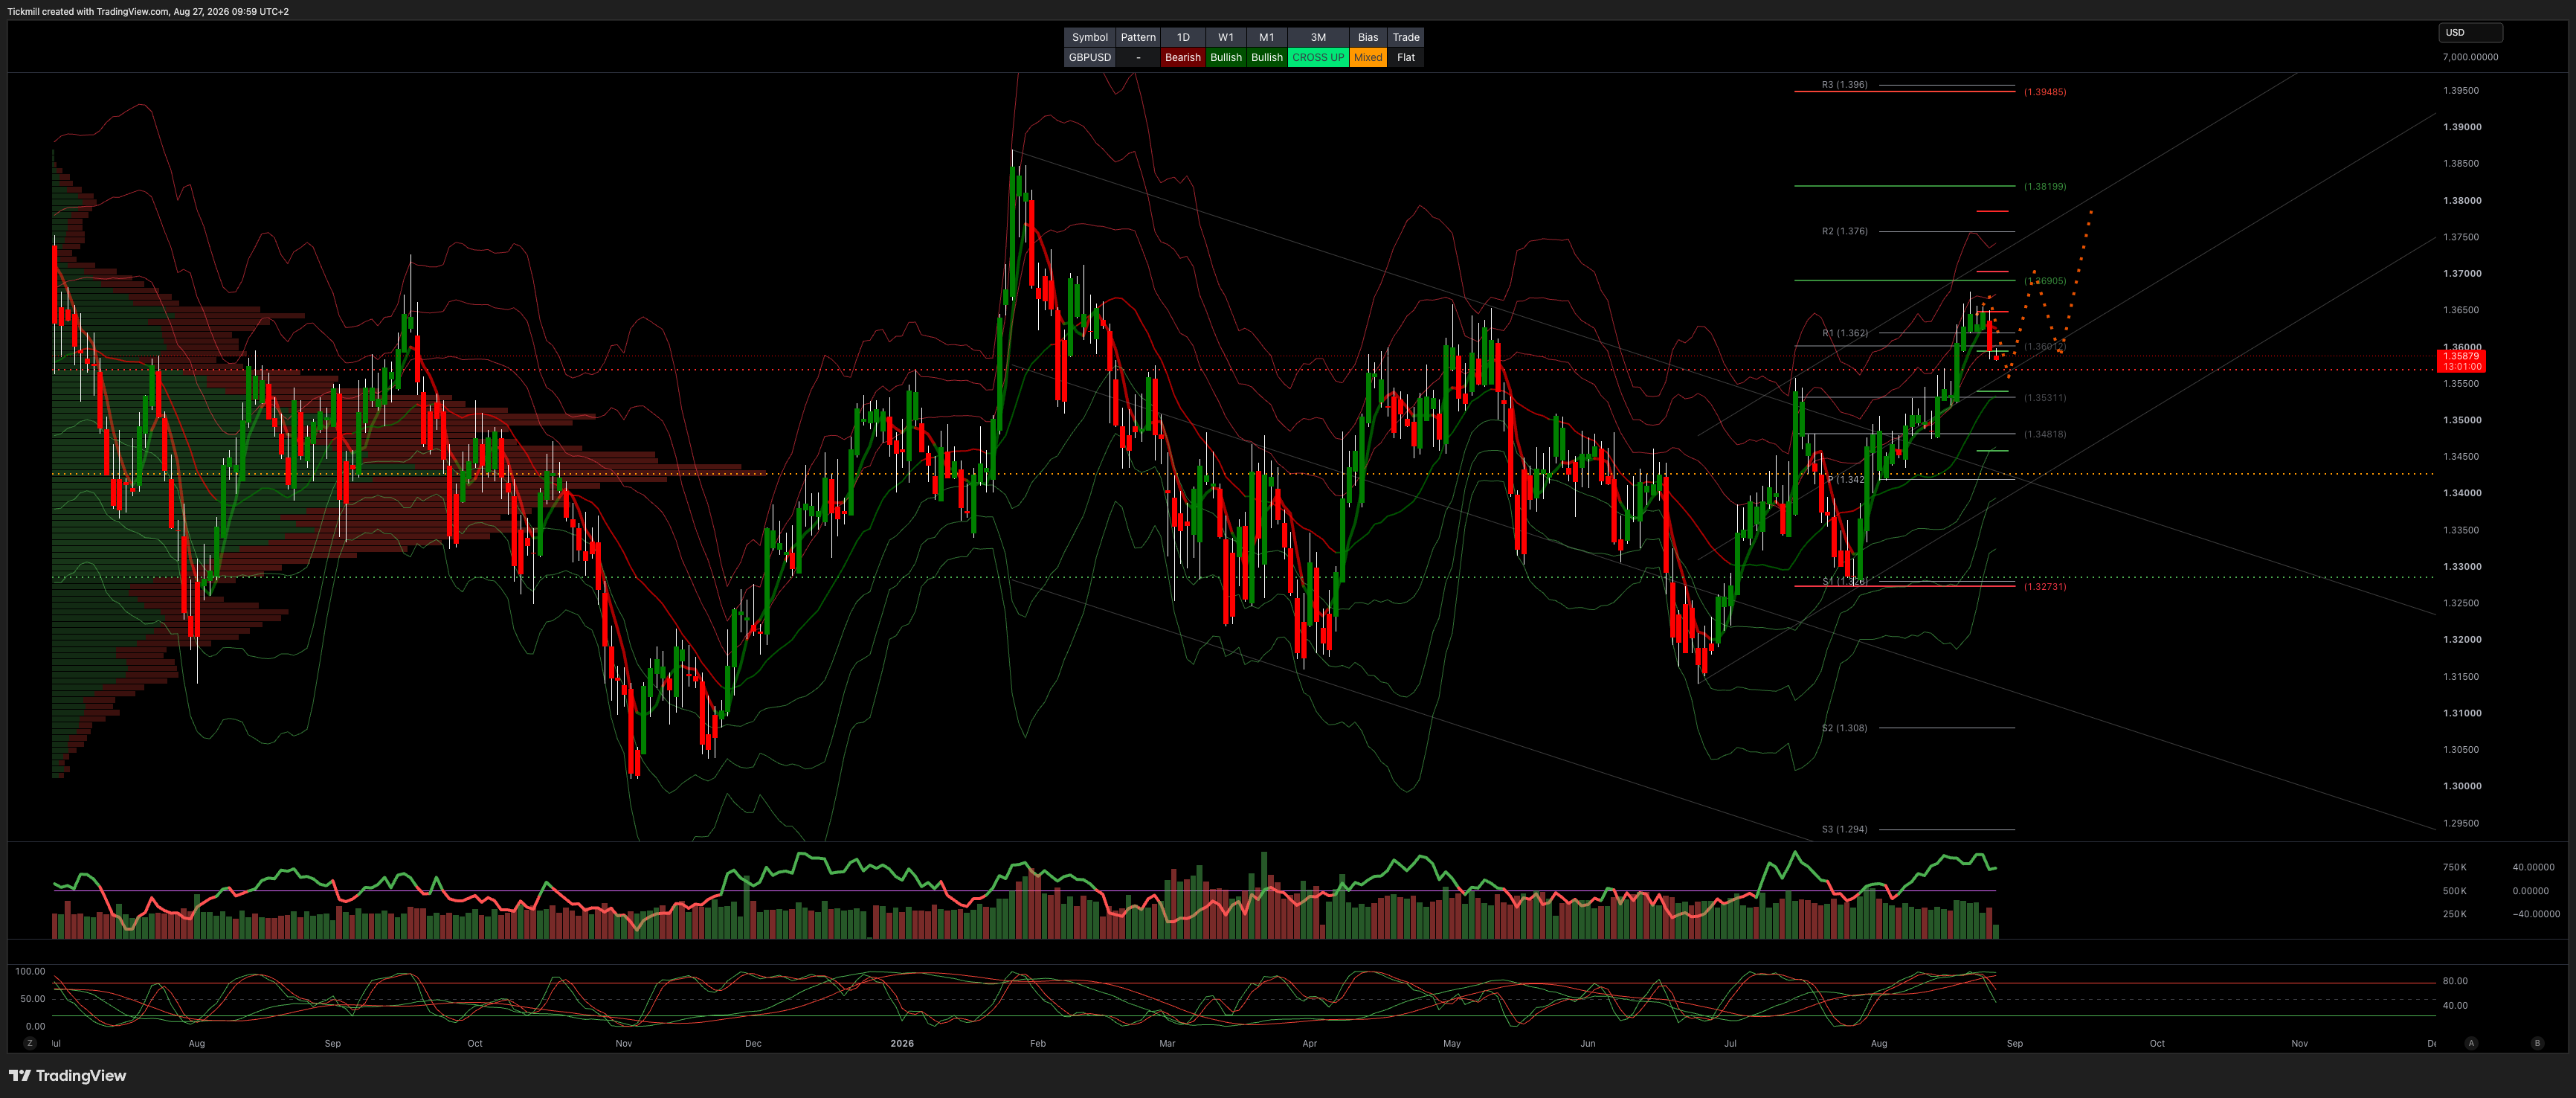Click the 1.30000 price axis tick
This screenshot has height=1098, width=2576.
(2462, 786)
